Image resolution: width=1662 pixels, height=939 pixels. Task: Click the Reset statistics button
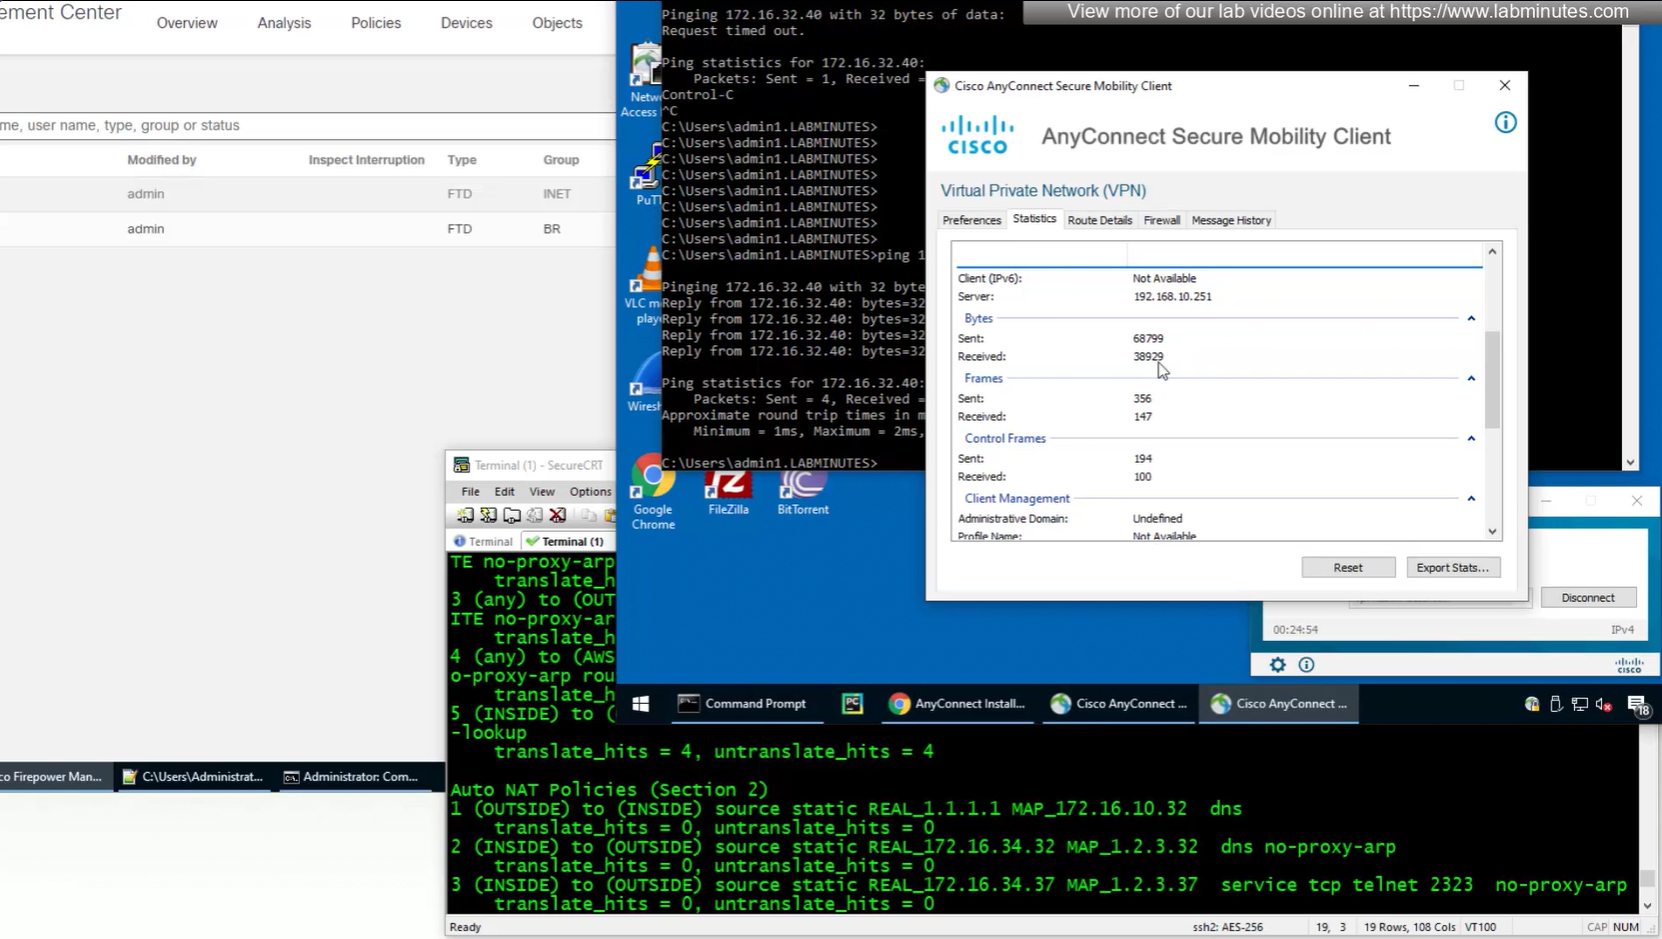click(1347, 567)
